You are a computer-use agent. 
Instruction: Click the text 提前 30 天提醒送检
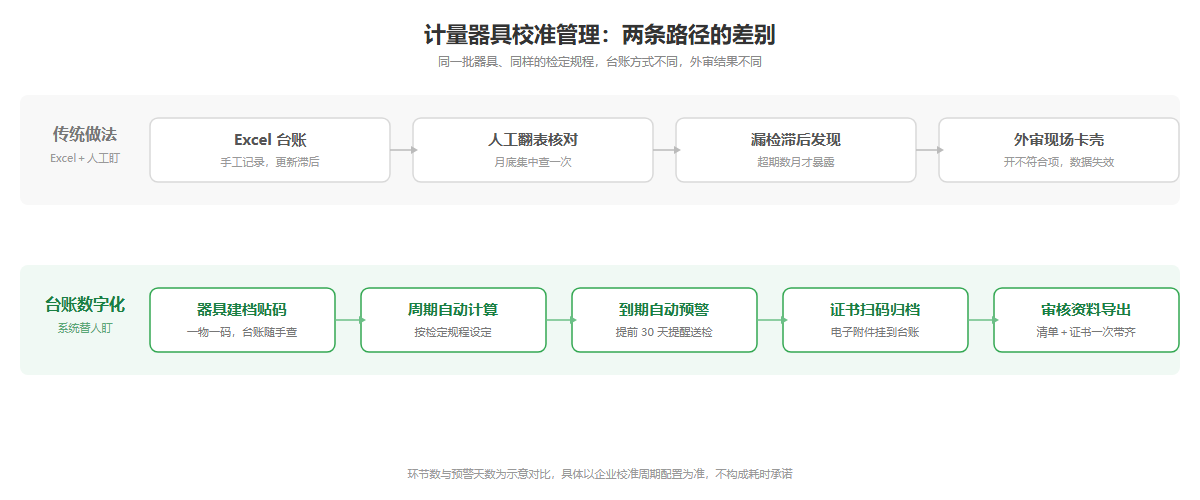(664, 332)
